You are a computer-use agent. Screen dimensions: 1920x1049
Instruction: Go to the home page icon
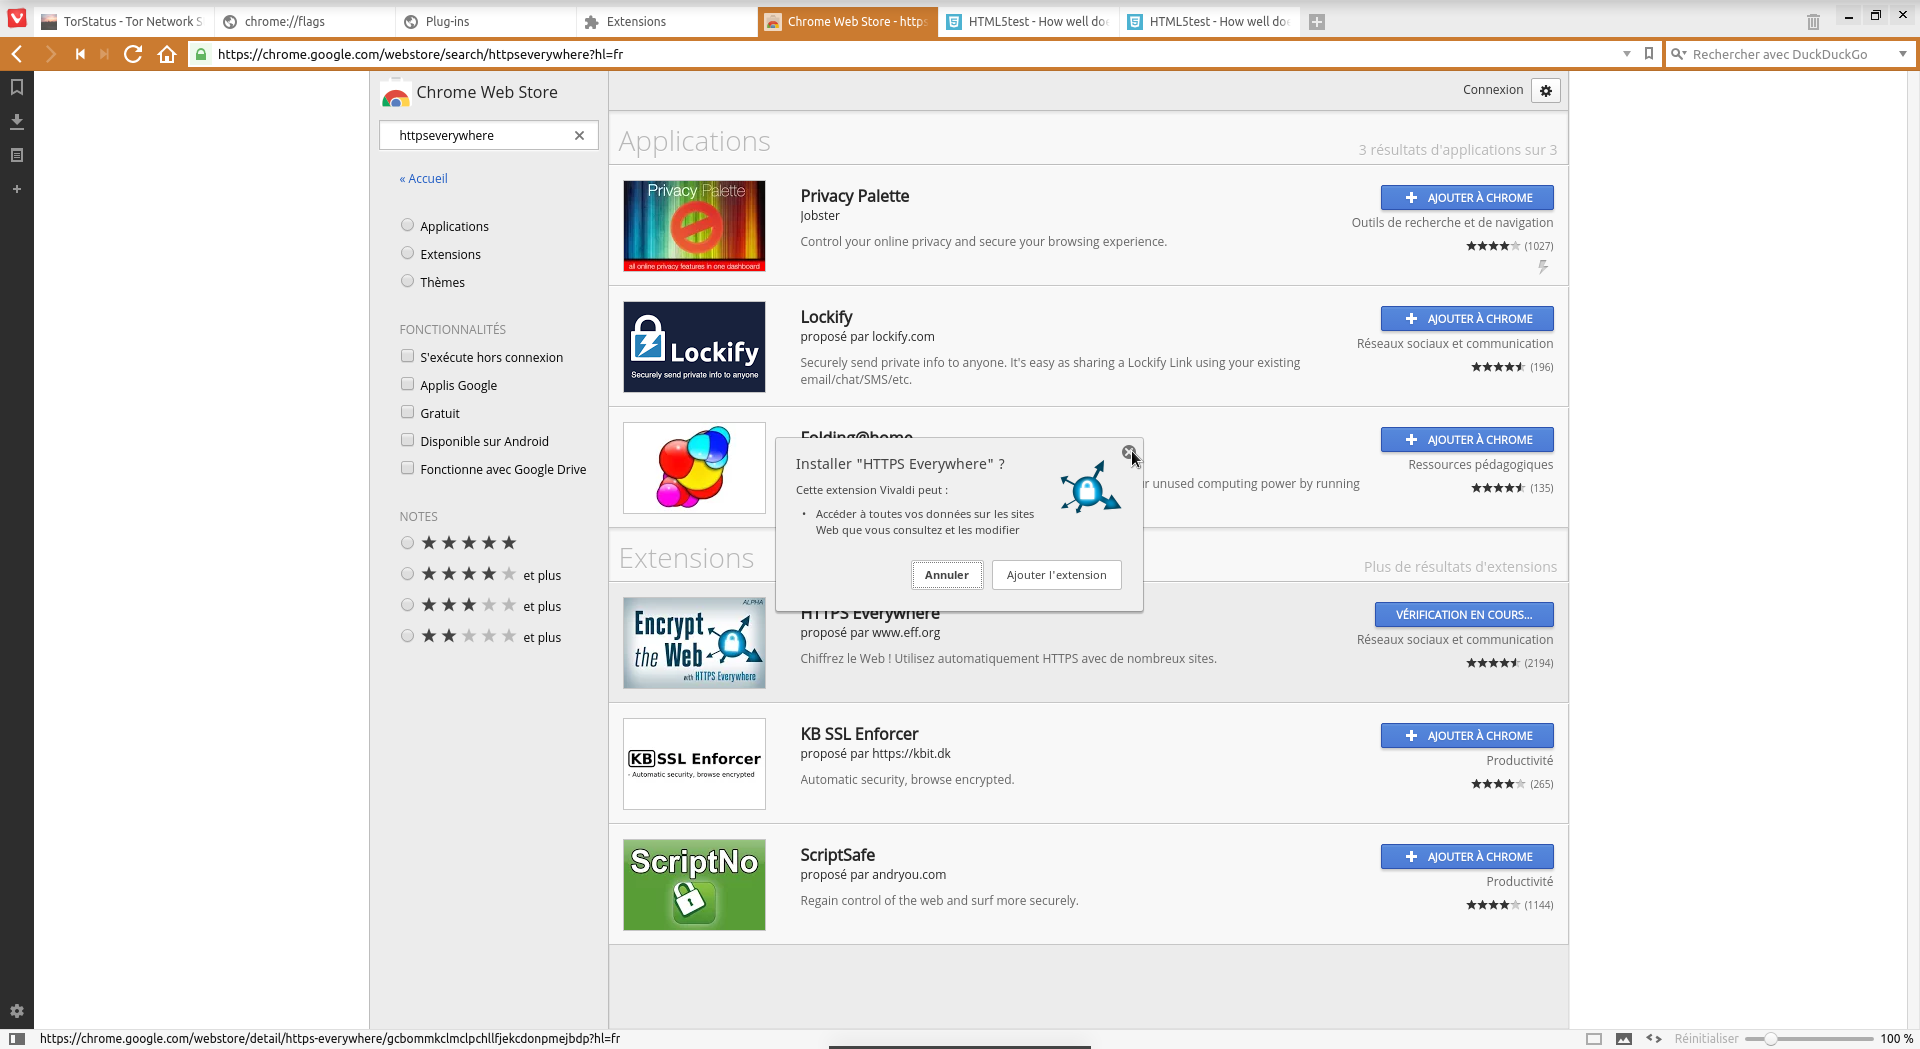(x=167, y=54)
